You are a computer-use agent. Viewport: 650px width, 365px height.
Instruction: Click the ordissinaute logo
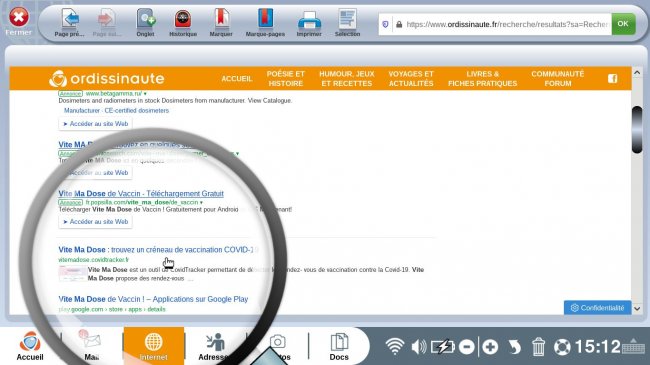[x=107, y=78]
